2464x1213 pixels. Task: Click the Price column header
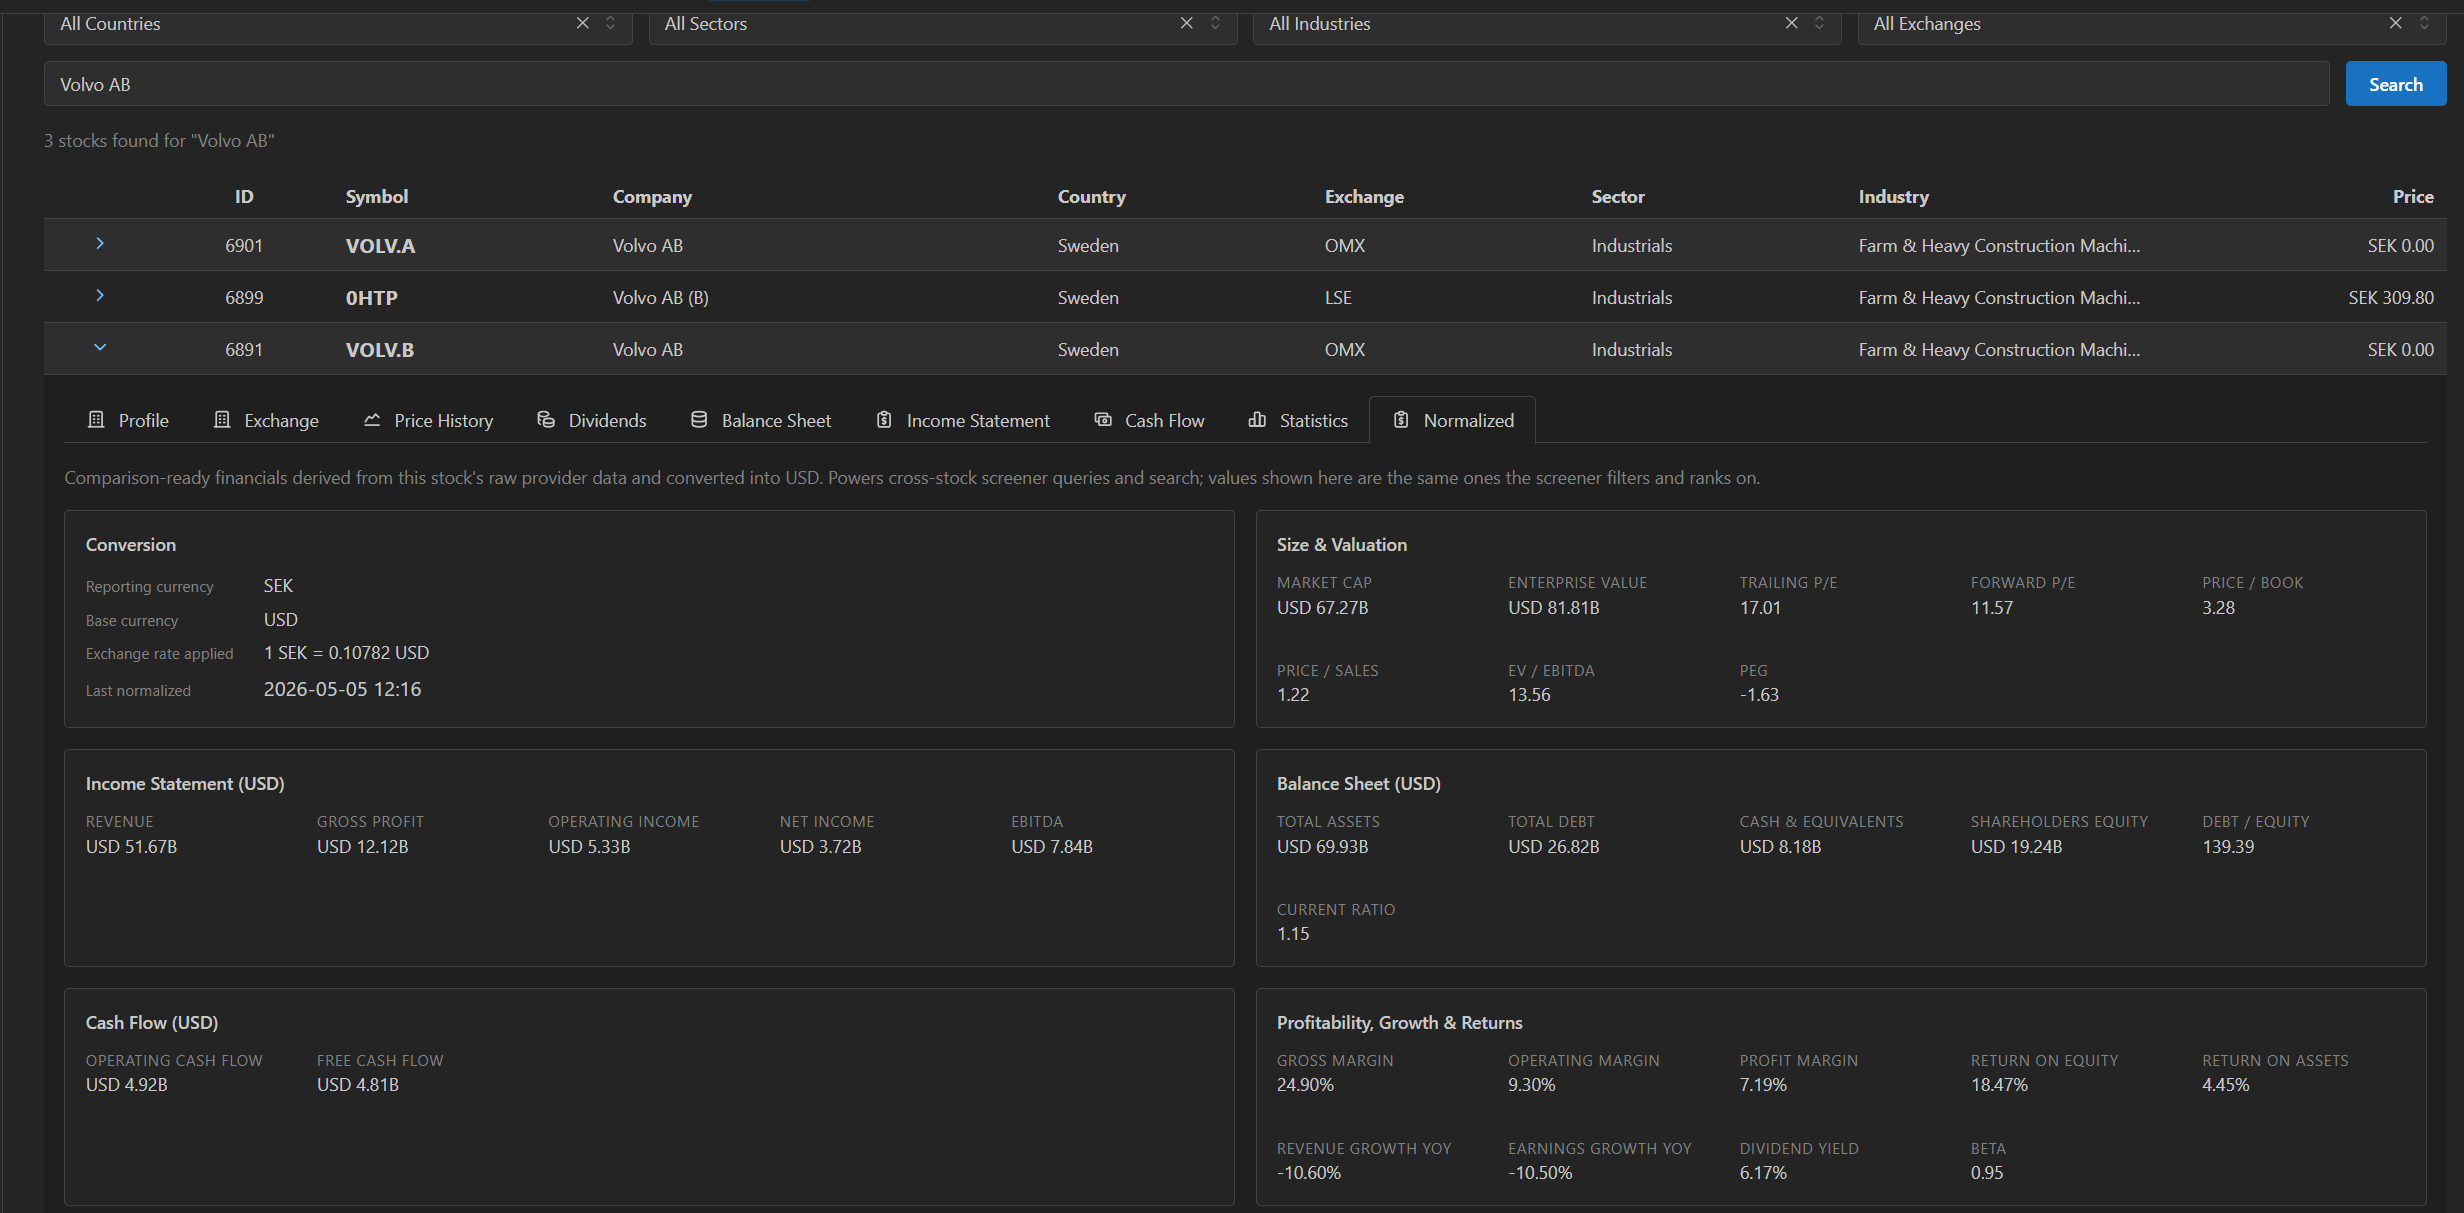pyautogui.click(x=2412, y=197)
